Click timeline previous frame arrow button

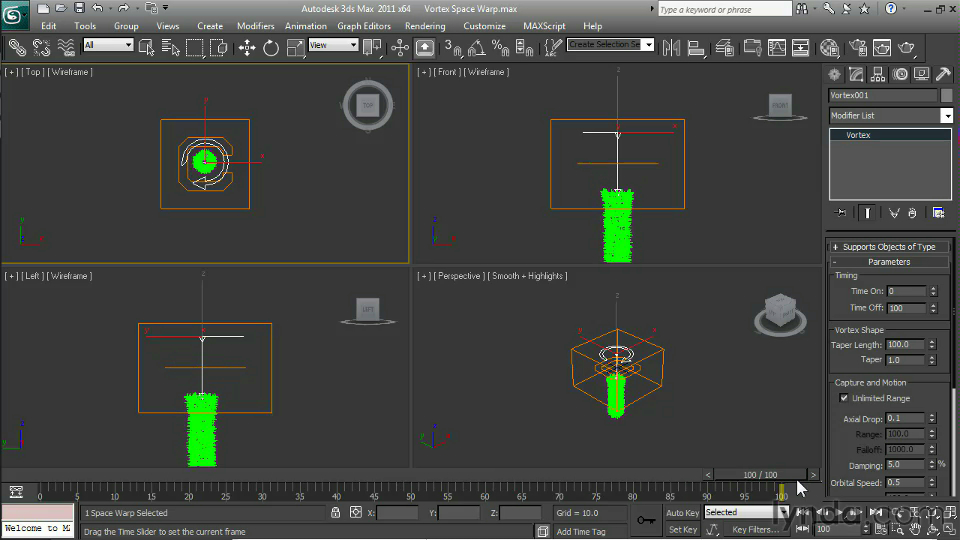tap(707, 474)
